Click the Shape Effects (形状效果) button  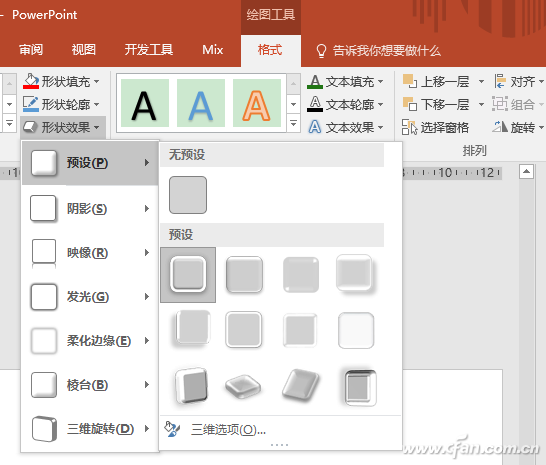(x=63, y=127)
